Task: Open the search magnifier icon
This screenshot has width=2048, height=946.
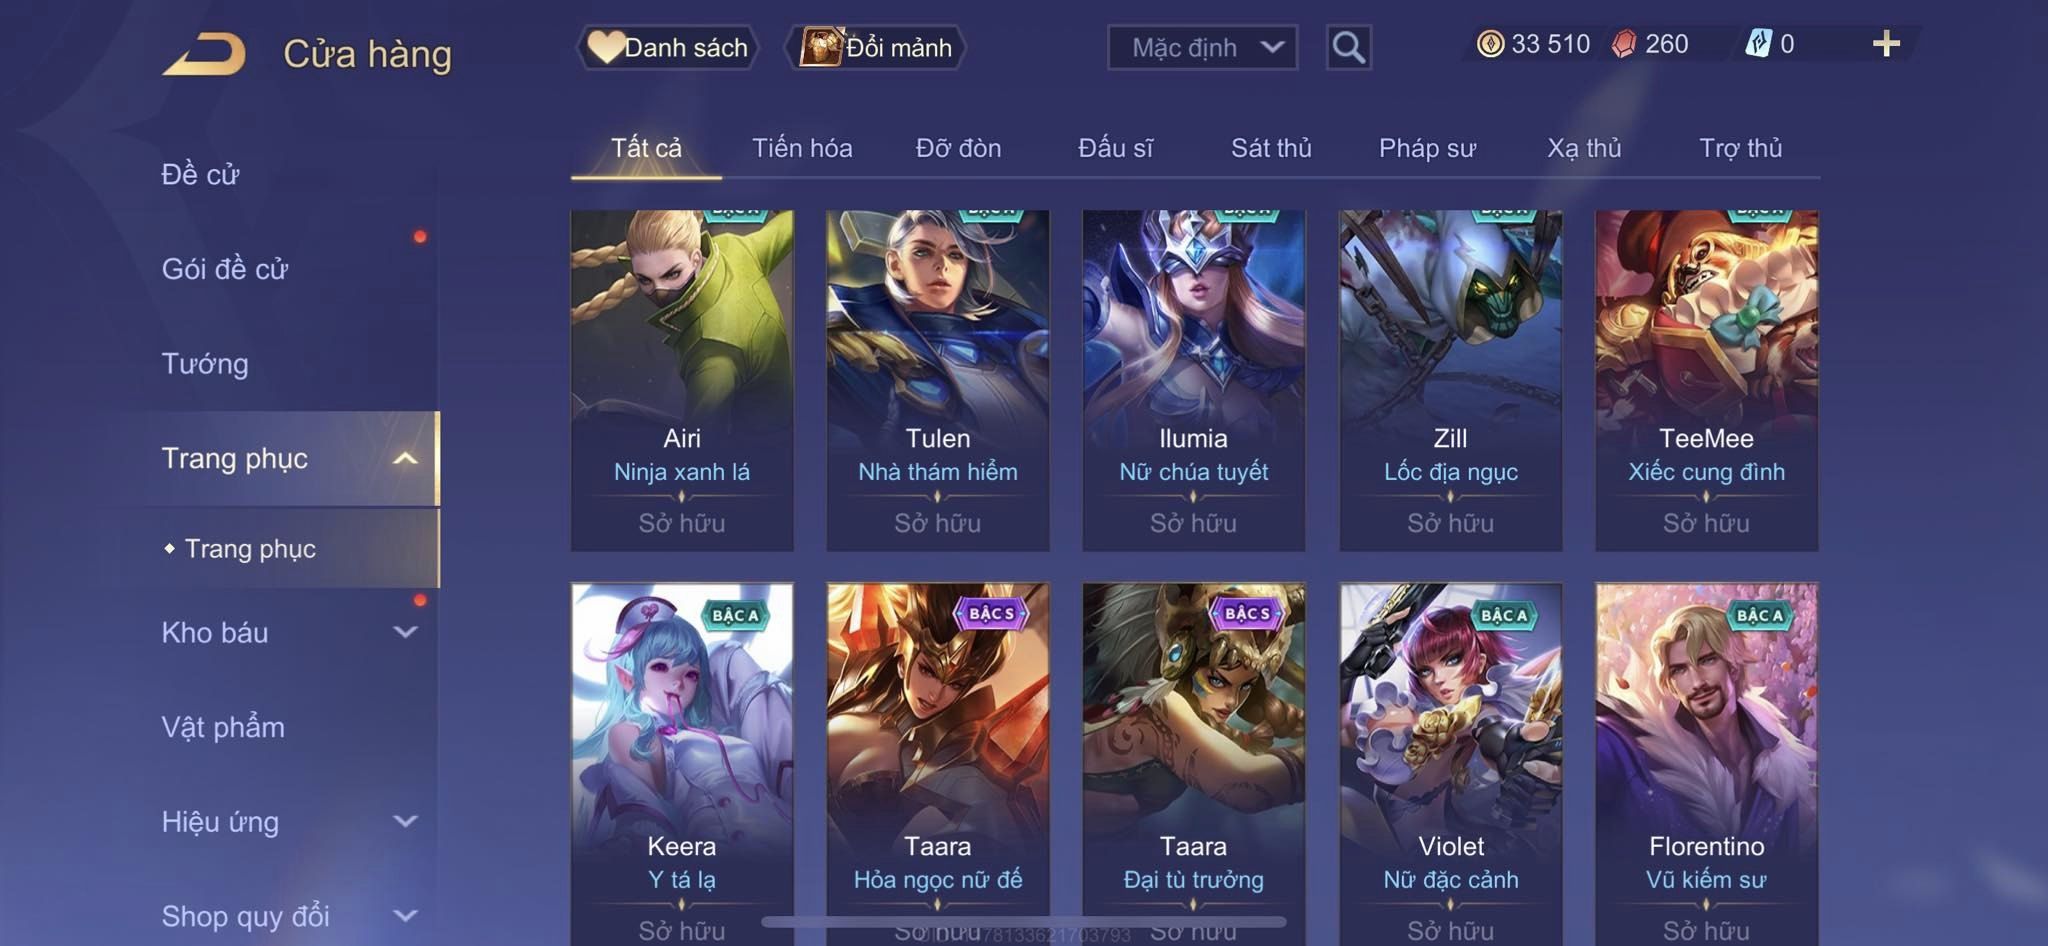Action: point(1348,47)
